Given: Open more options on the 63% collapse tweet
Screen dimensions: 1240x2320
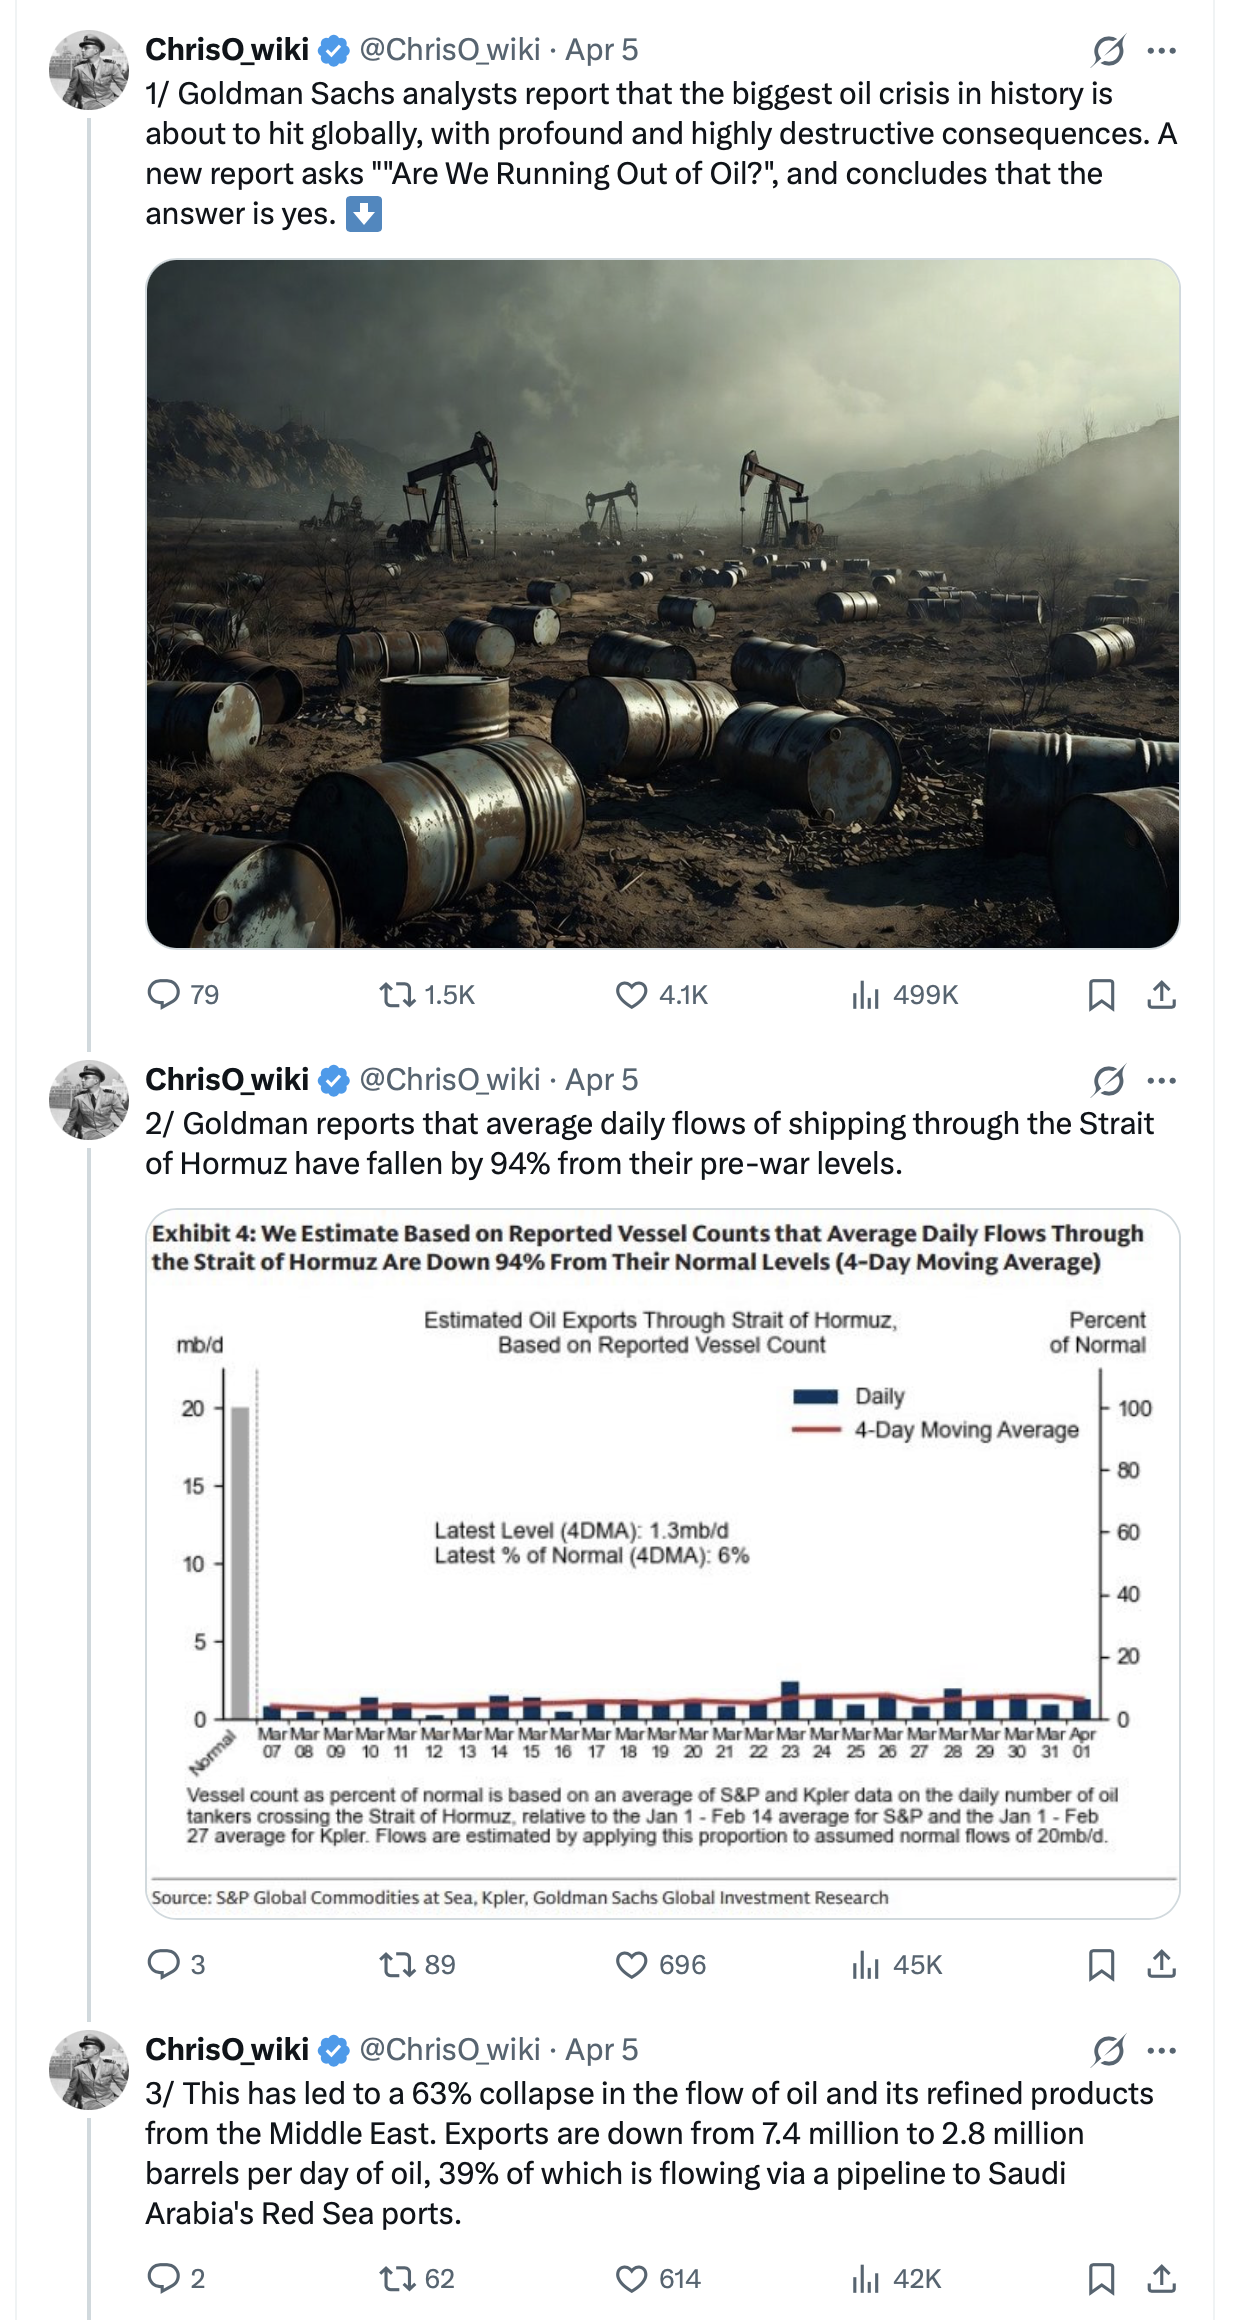Looking at the screenshot, I should coord(1161,2050).
